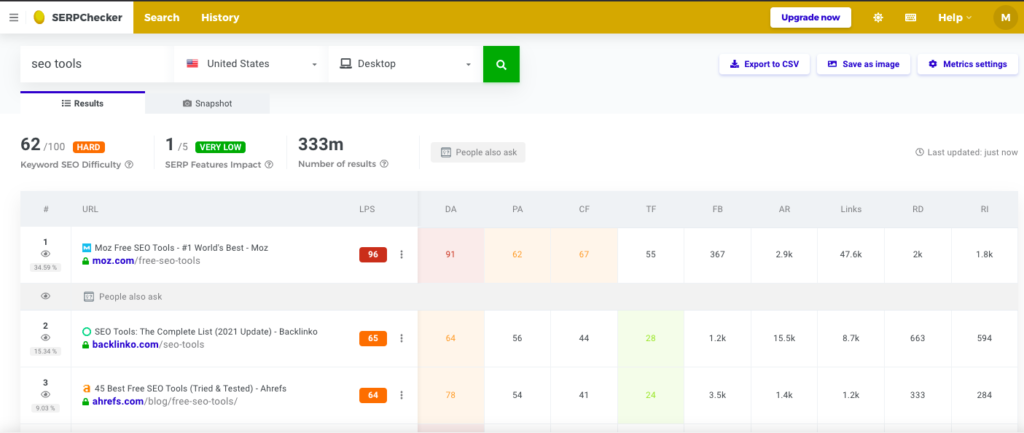The width and height of the screenshot is (1024, 433).
Task: Click help icon next to Keyword SEO Difficulty
Action: pos(129,165)
